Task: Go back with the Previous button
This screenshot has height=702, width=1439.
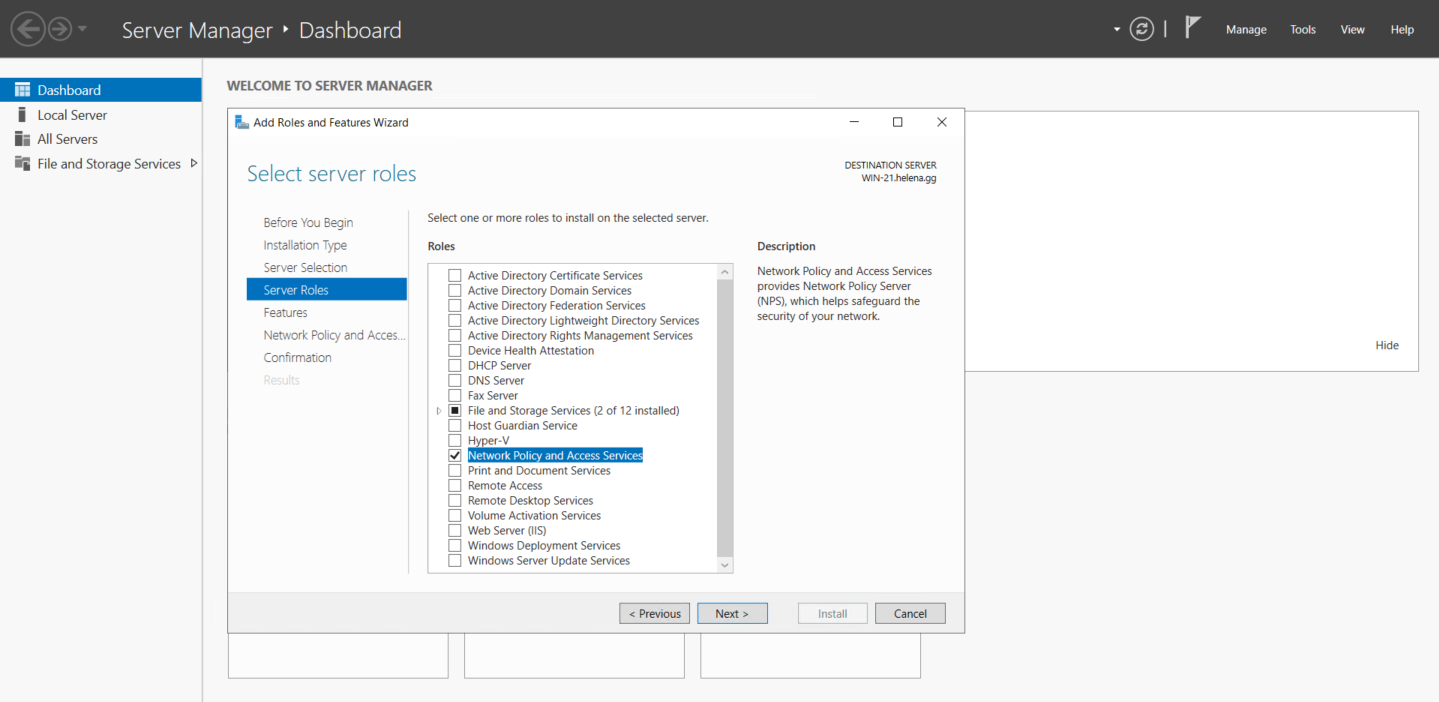Action: 654,614
